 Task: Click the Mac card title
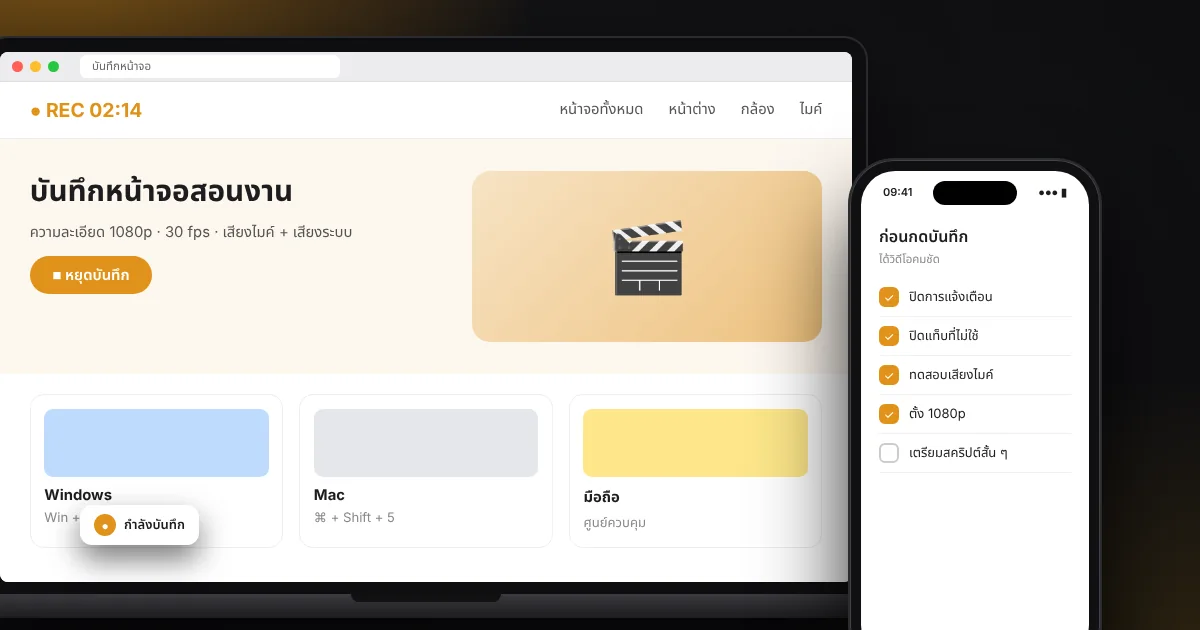[329, 495]
